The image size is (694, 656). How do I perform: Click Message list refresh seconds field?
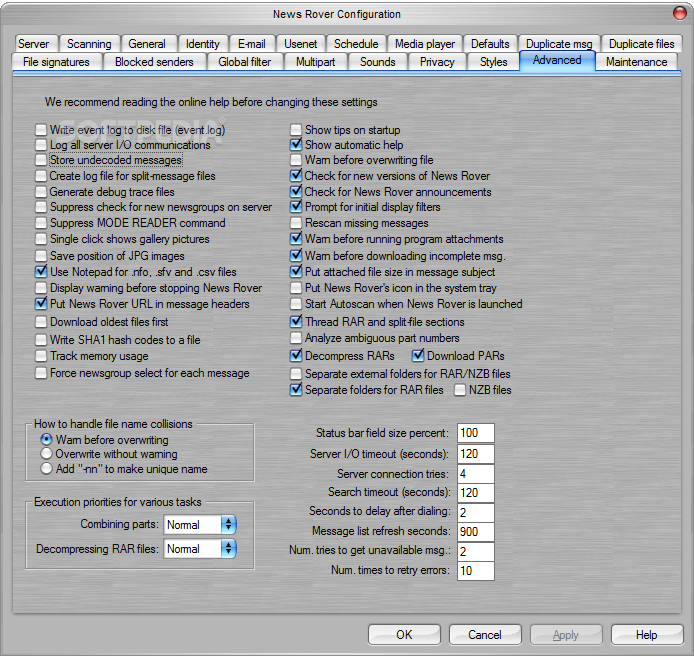click(x=476, y=532)
